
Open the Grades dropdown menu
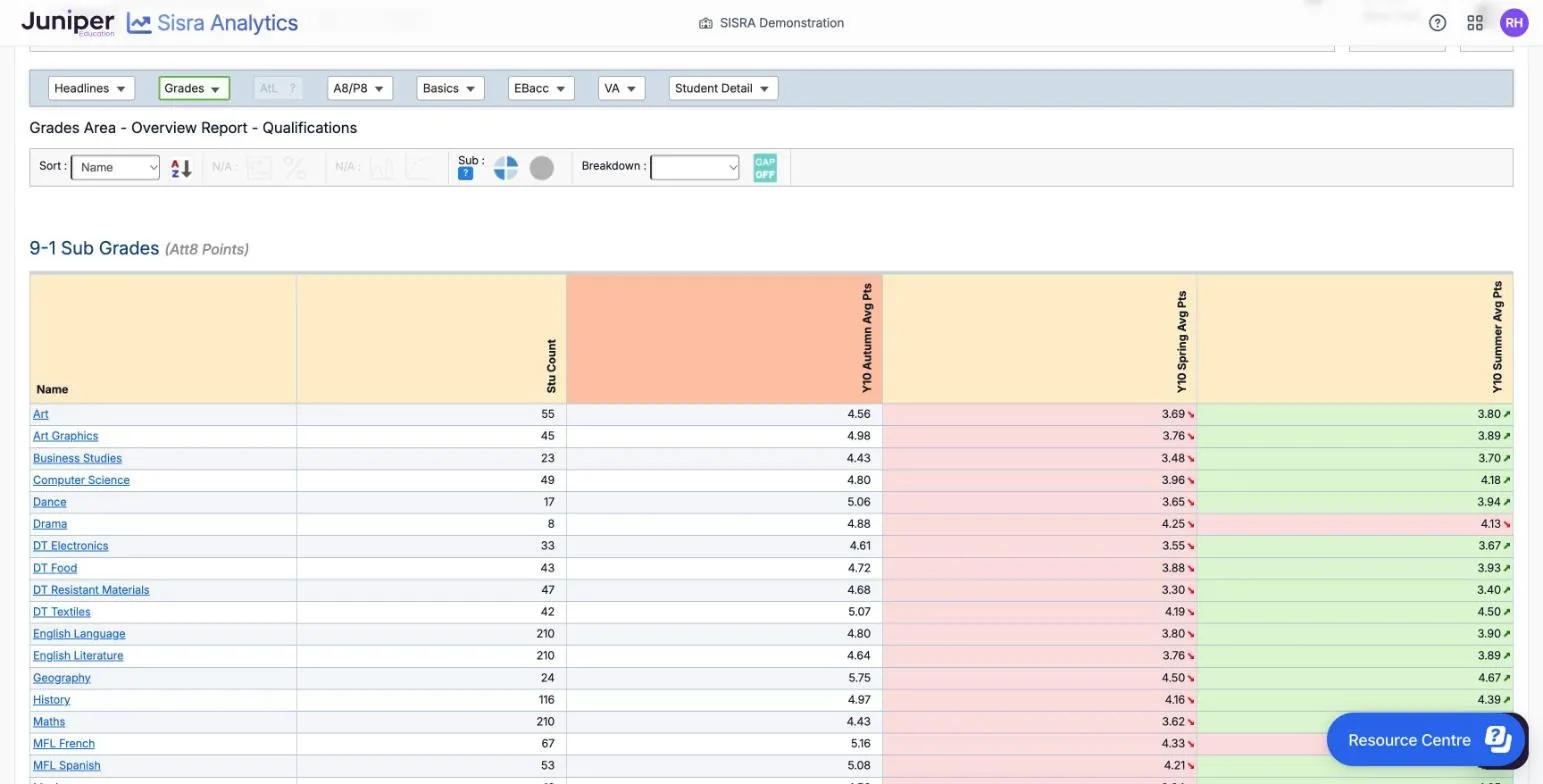[194, 88]
